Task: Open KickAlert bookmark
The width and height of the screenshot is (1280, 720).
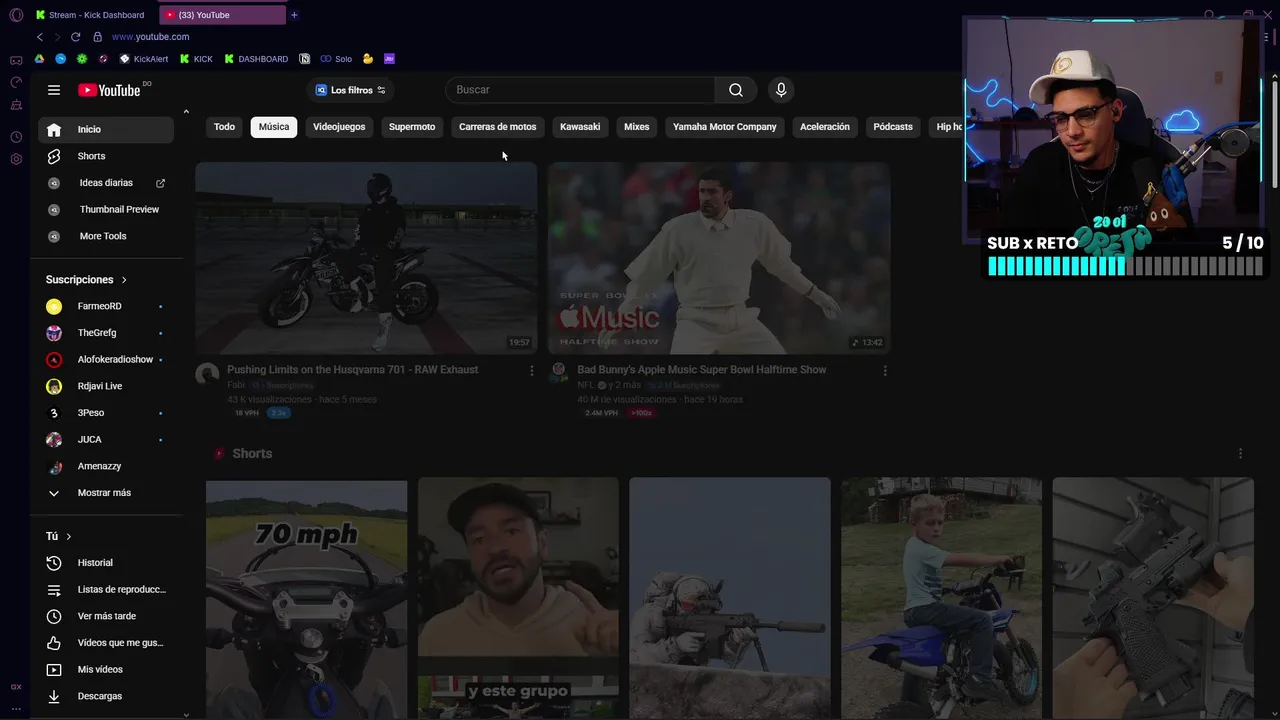Action: pyautogui.click(x=144, y=59)
